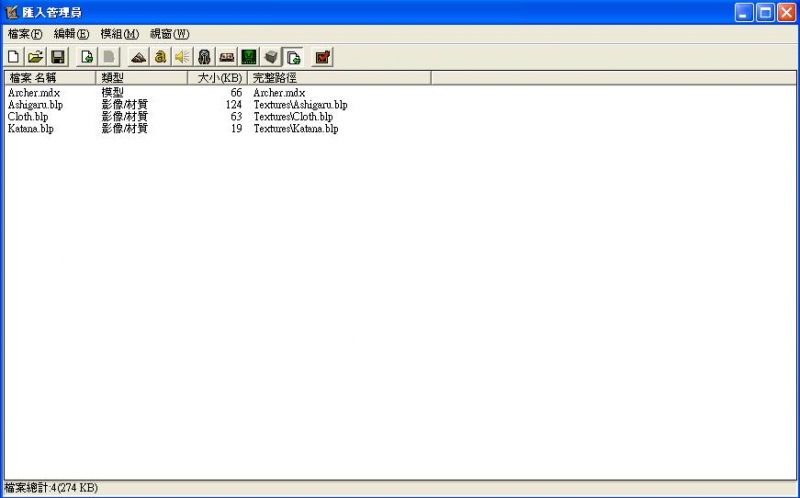Open the Object Manager grey cube icon
The width and height of the screenshot is (800, 498).
click(x=271, y=57)
